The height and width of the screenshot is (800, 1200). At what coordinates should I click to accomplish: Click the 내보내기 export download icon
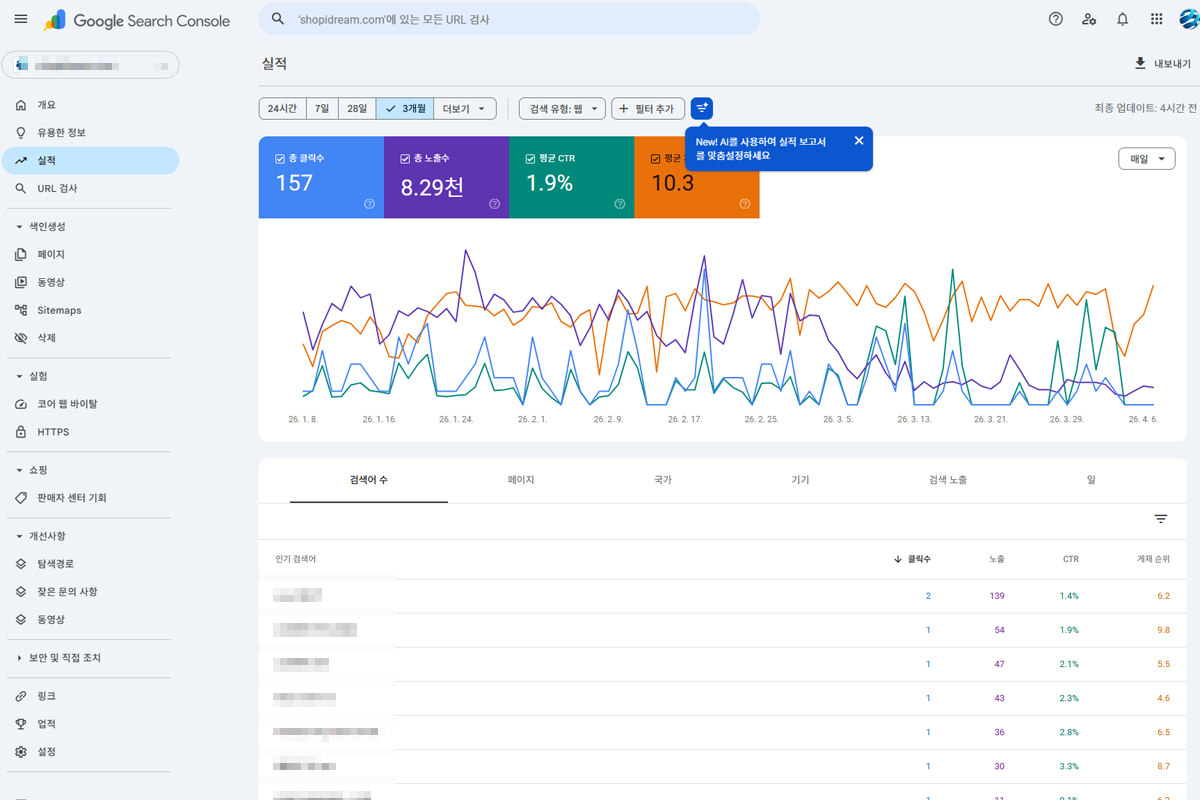[x=1139, y=63]
